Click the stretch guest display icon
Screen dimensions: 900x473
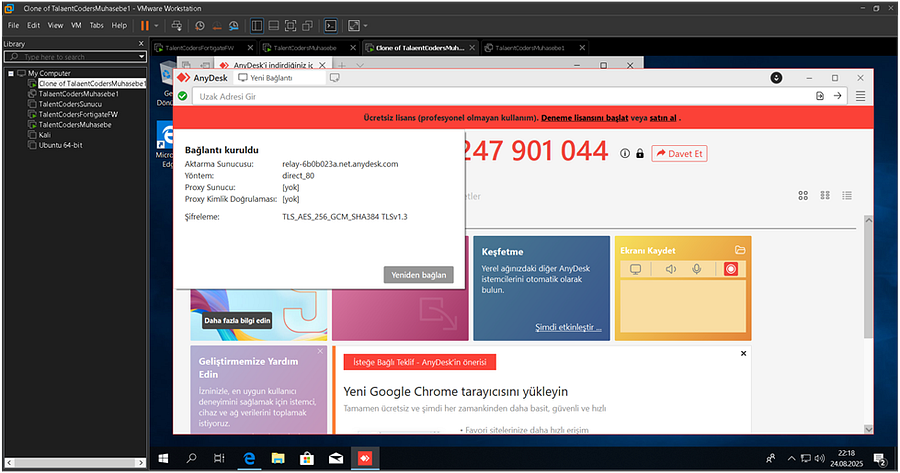354,26
